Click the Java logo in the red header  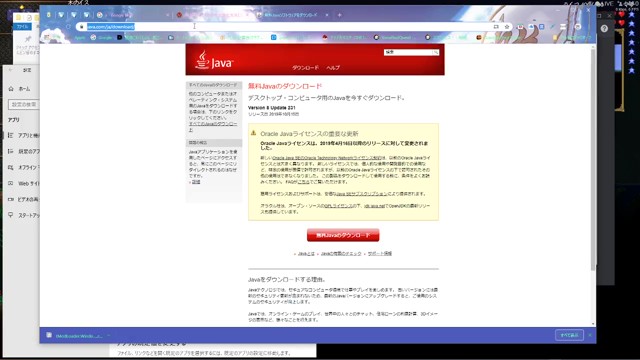214,60
